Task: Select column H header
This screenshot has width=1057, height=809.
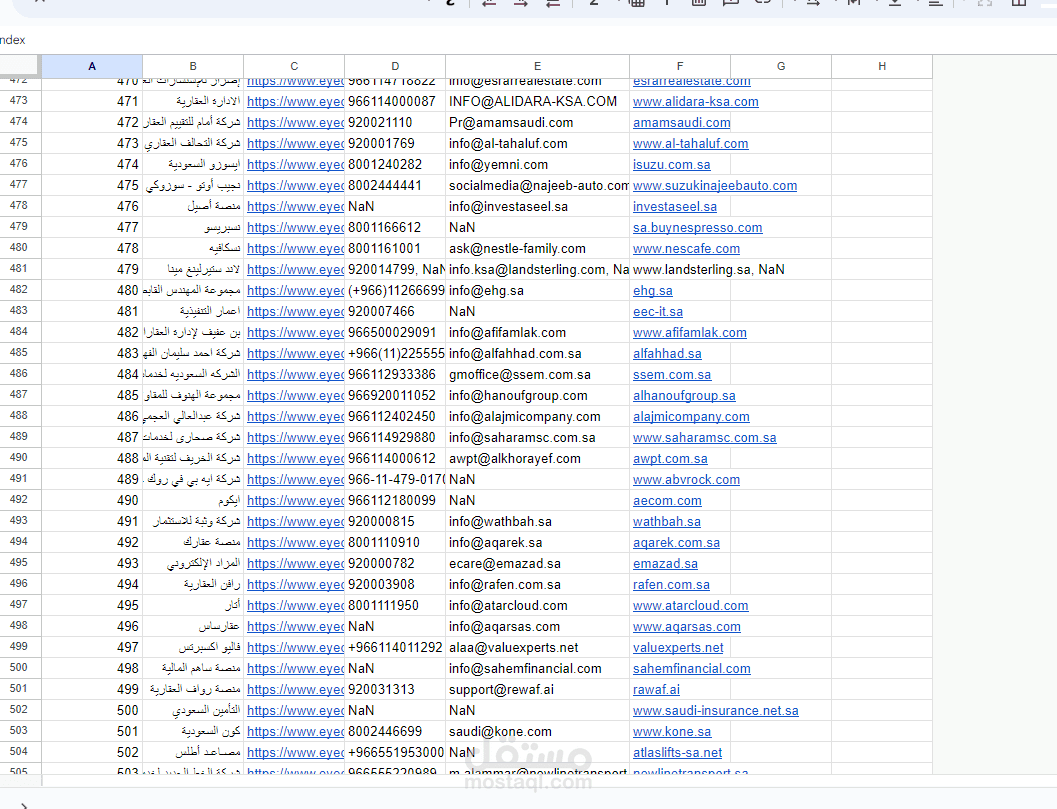Action: pyautogui.click(x=882, y=66)
